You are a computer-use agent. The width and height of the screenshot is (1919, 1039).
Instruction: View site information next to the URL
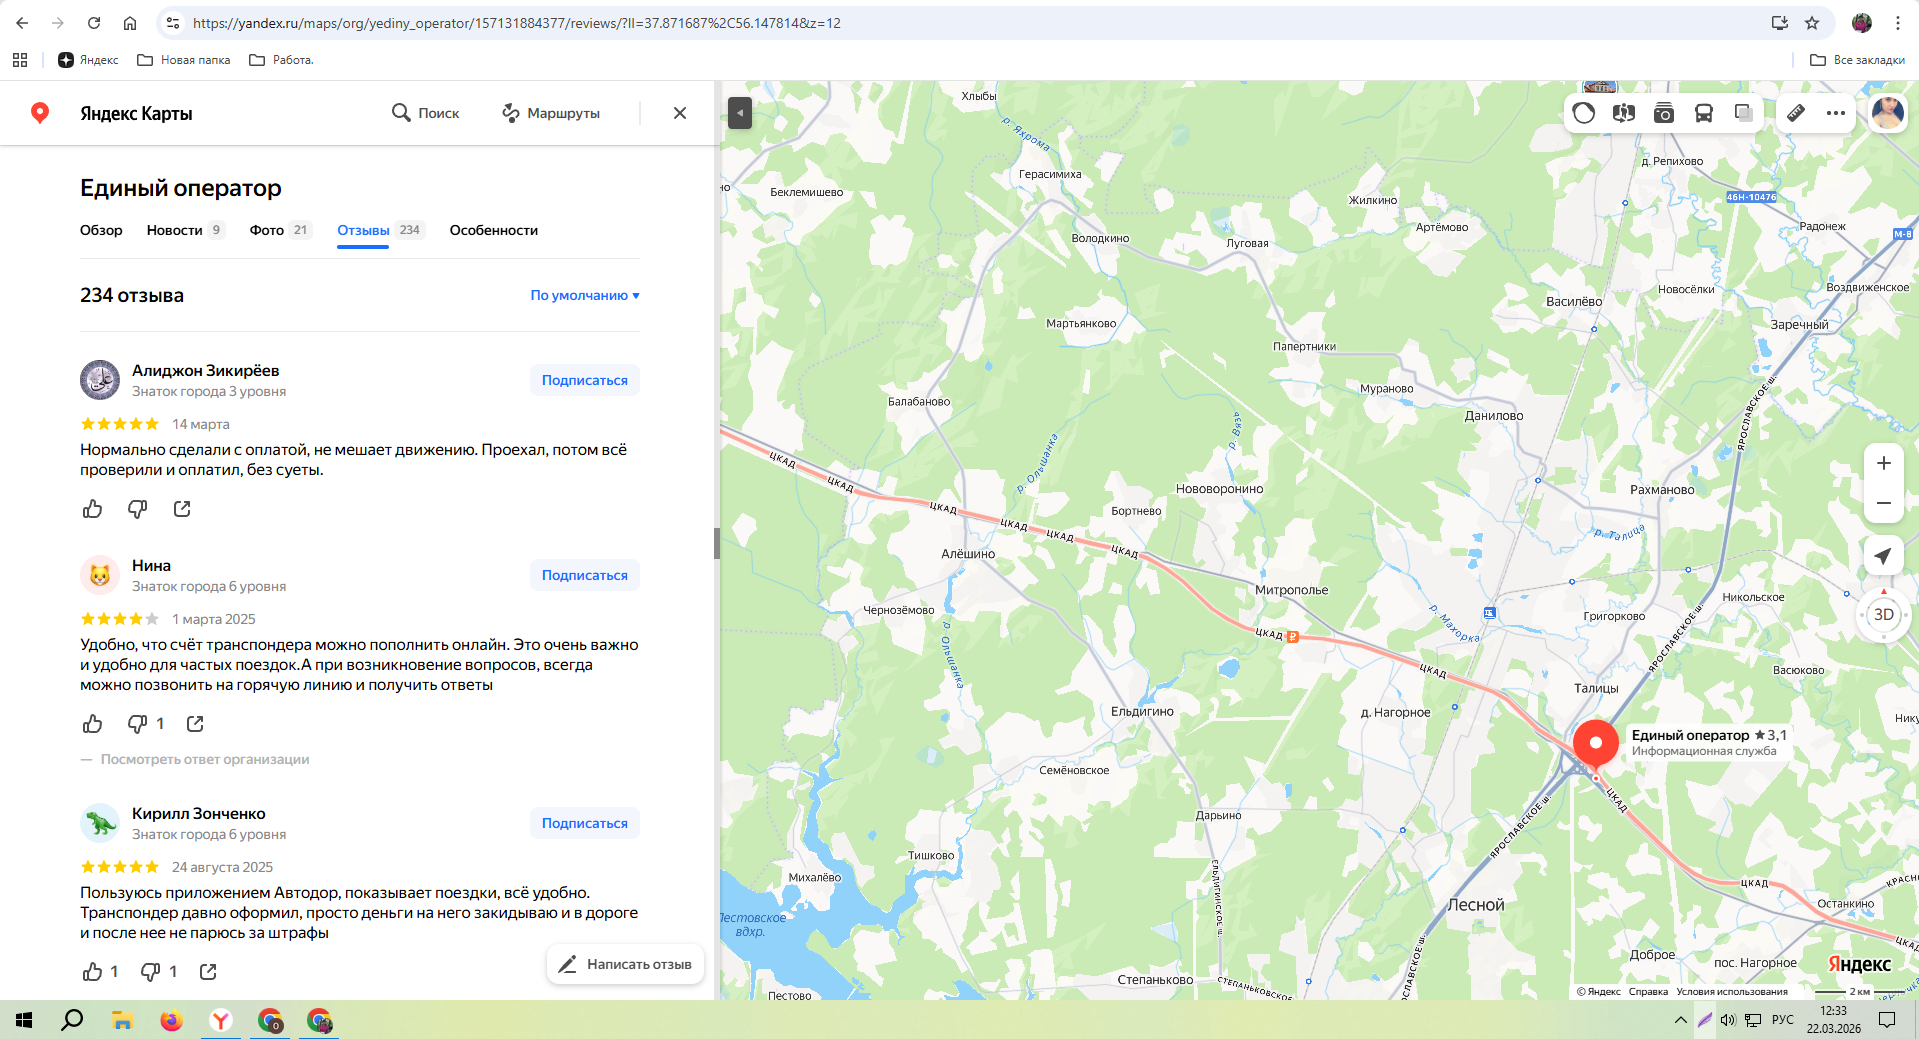pyautogui.click(x=173, y=23)
